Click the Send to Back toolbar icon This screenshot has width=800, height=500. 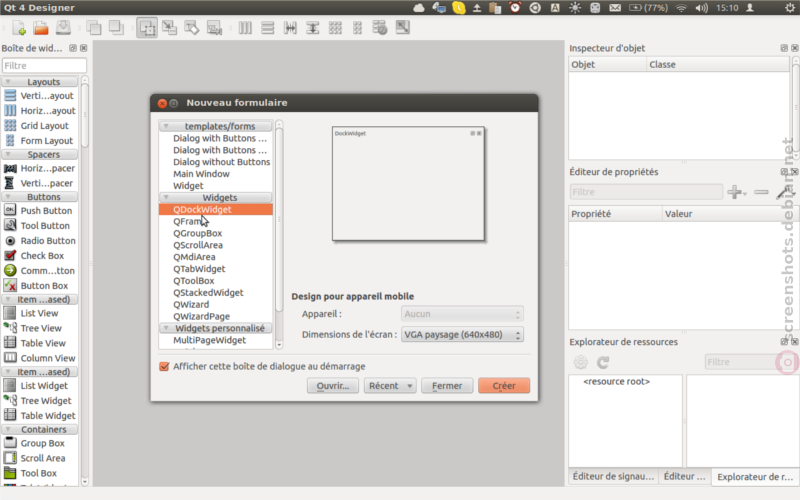pos(94,28)
